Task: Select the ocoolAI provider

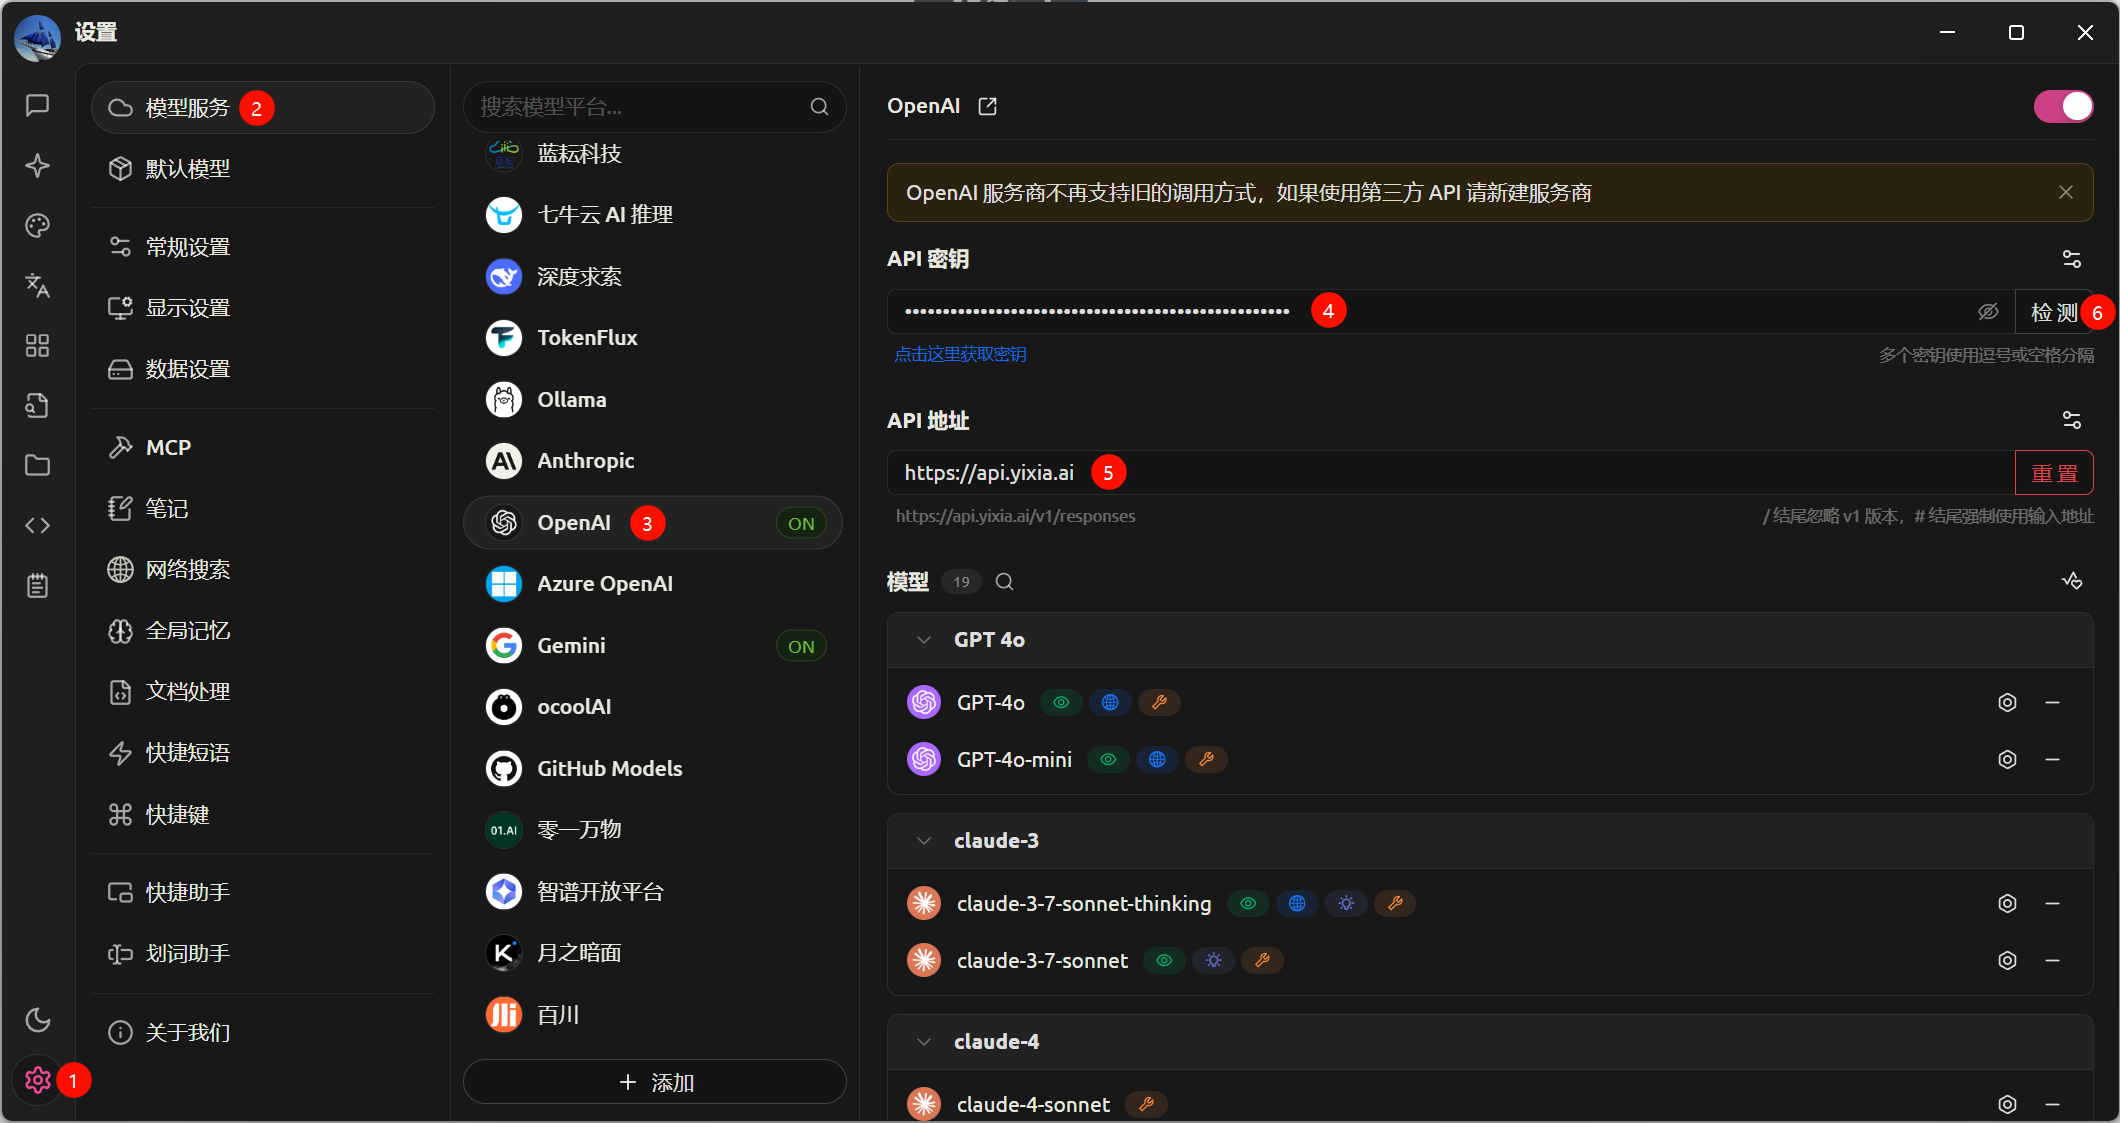Action: [653, 707]
